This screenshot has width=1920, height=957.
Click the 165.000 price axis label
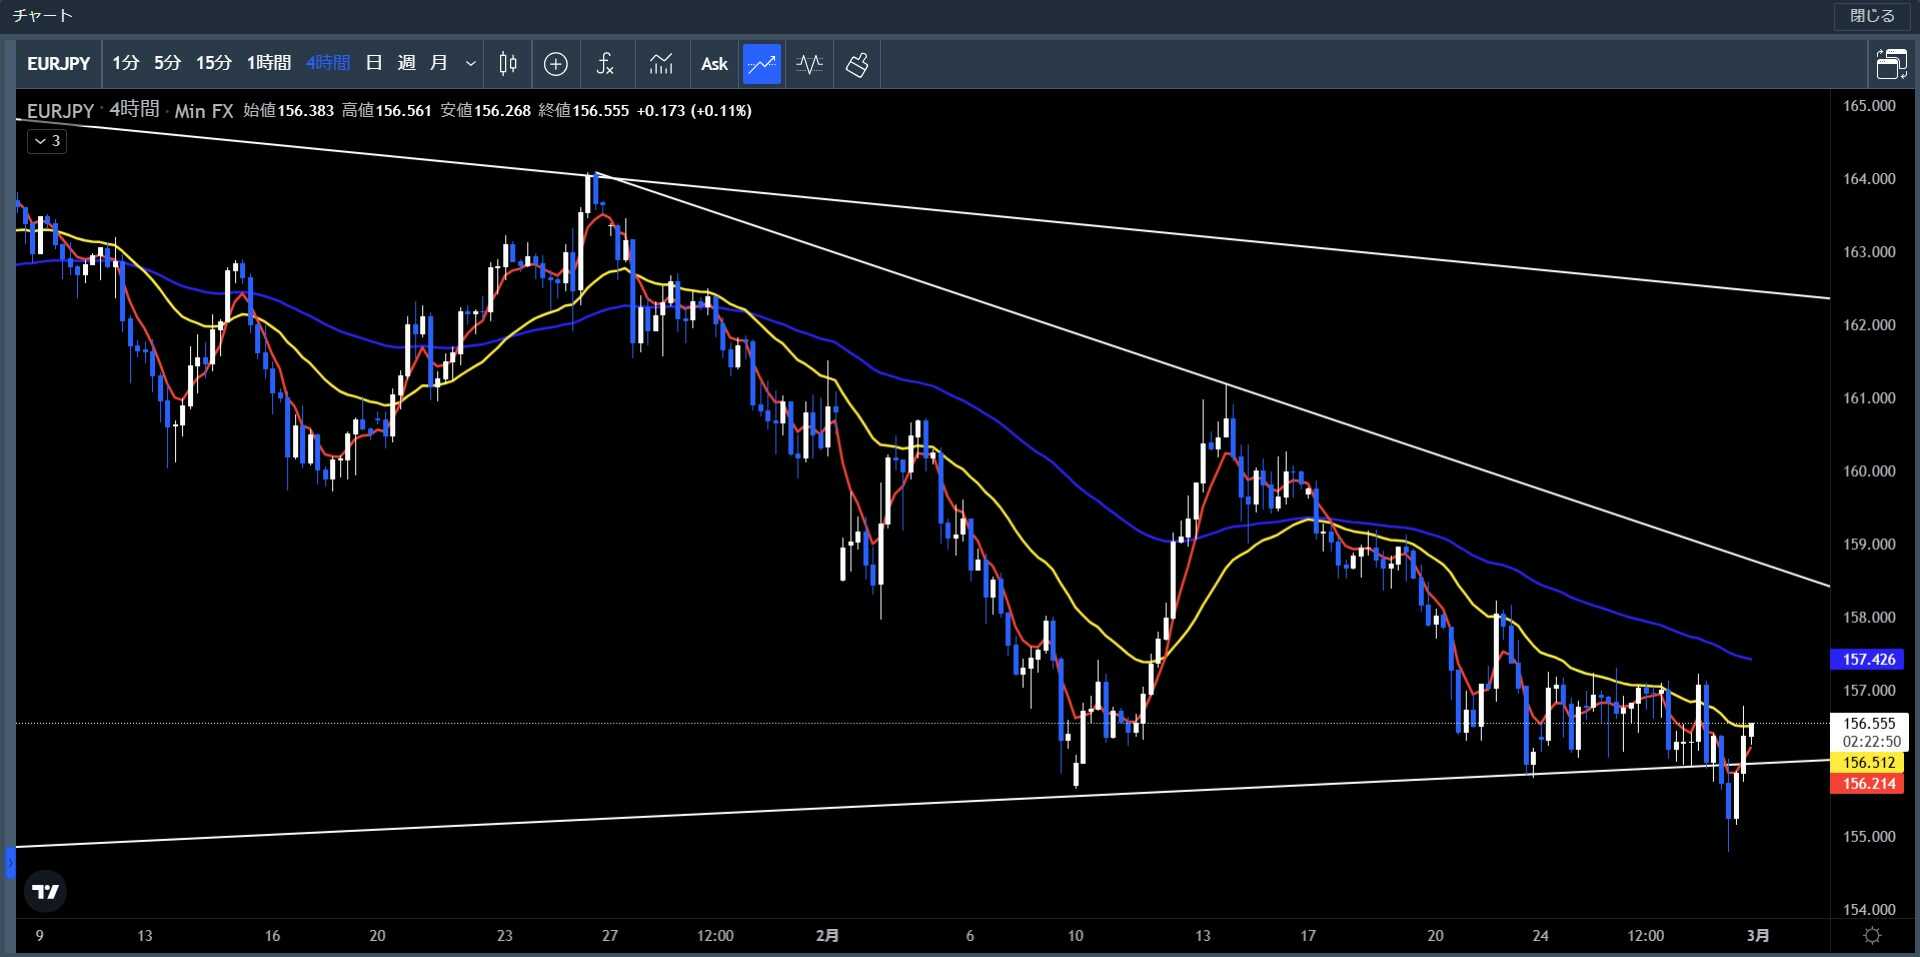[1869, 106]
